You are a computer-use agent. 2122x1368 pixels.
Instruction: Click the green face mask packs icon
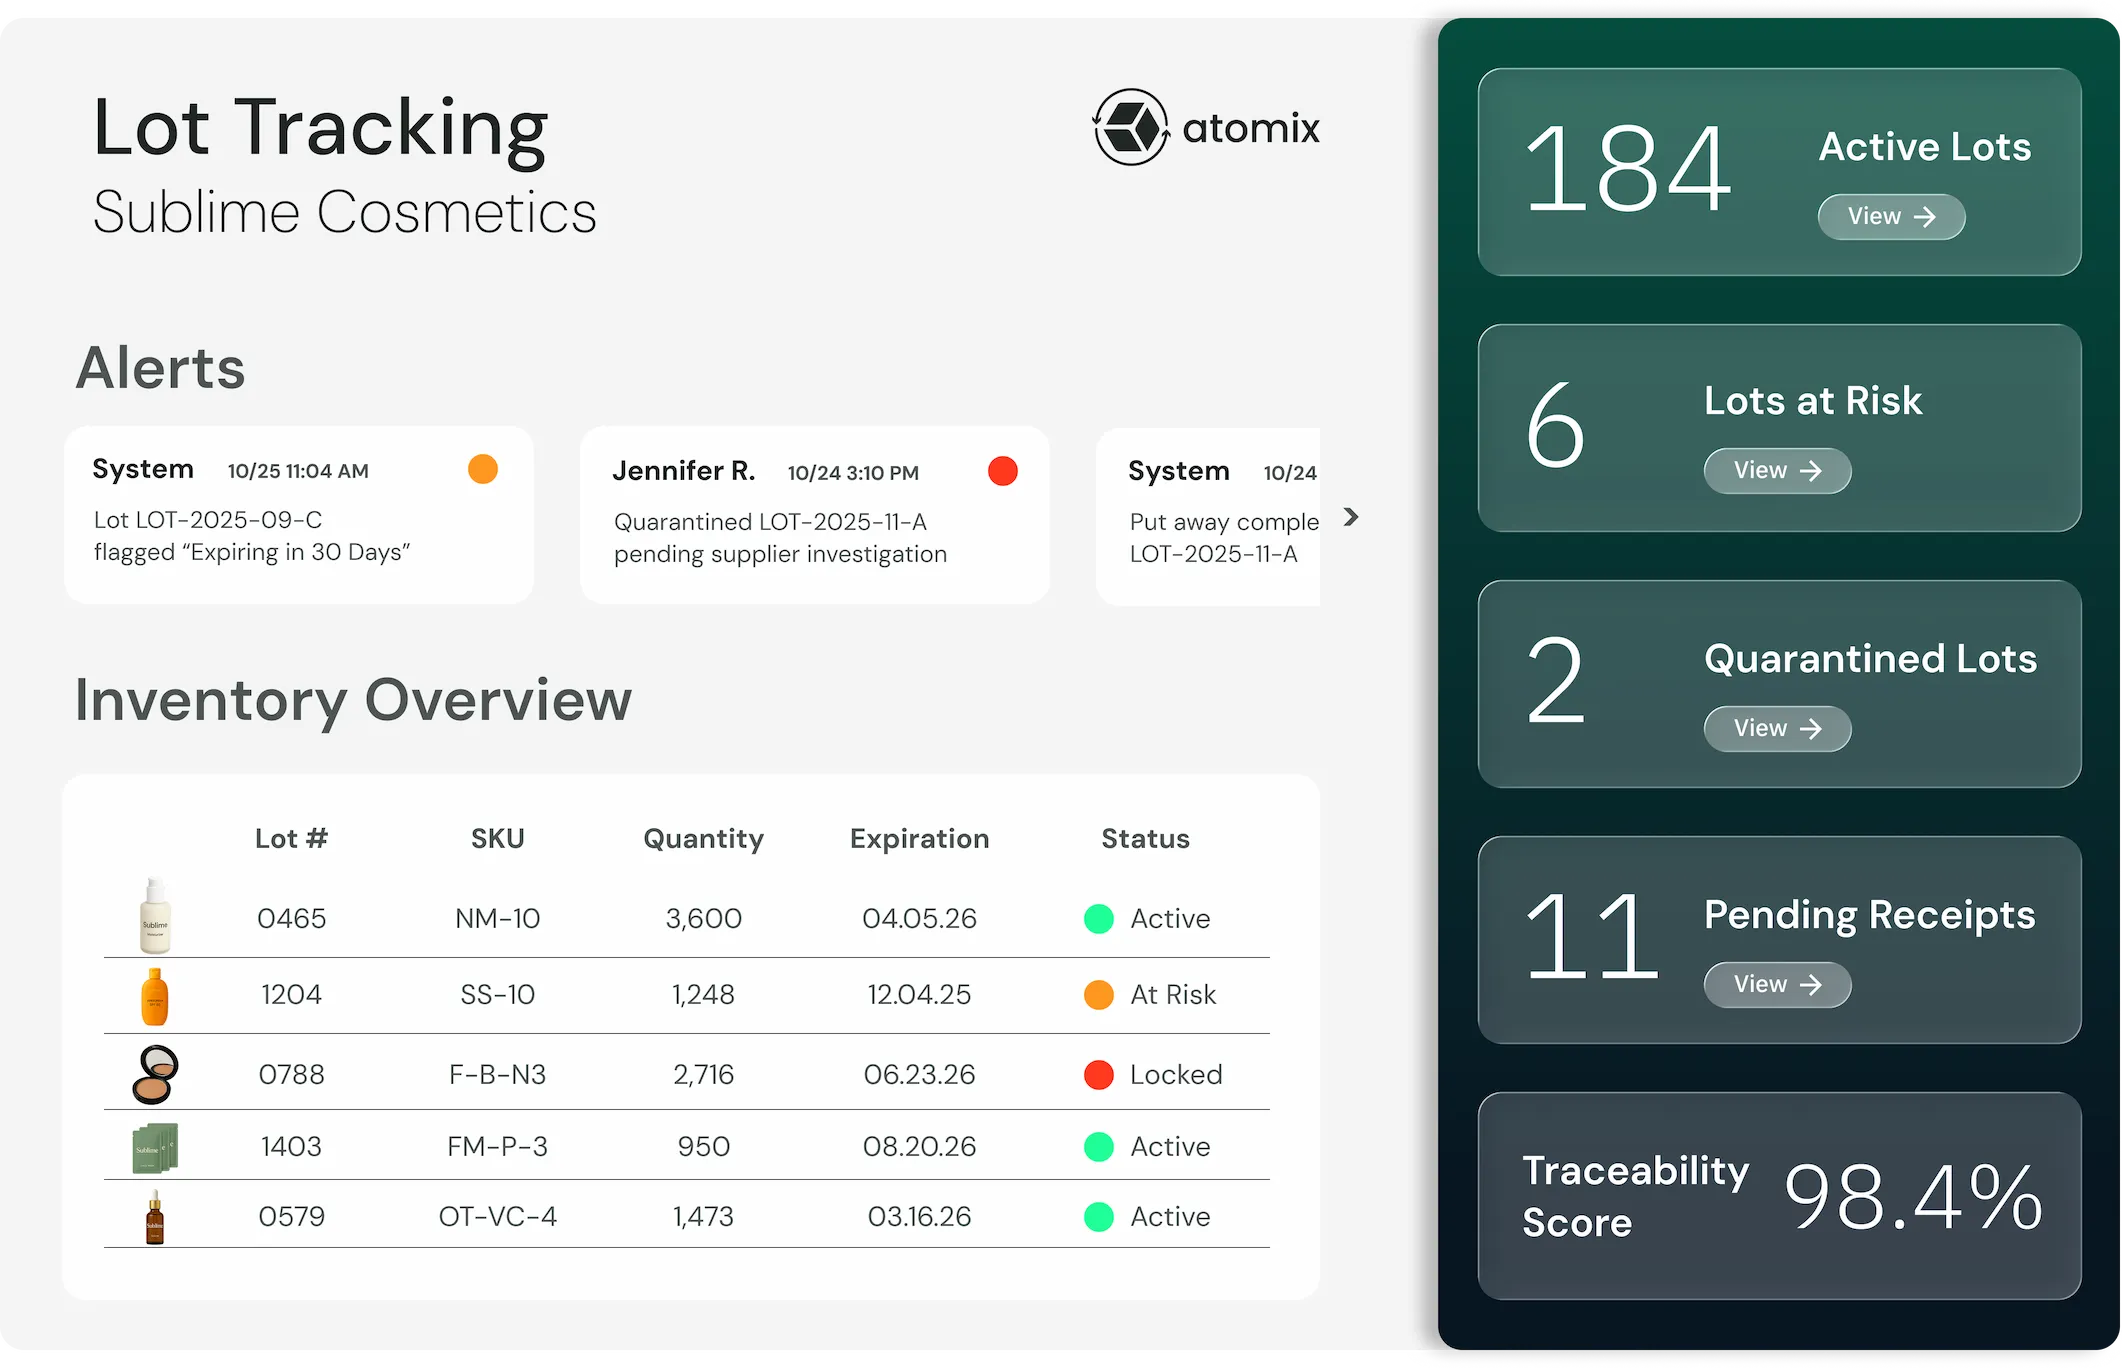[155, 1147]
